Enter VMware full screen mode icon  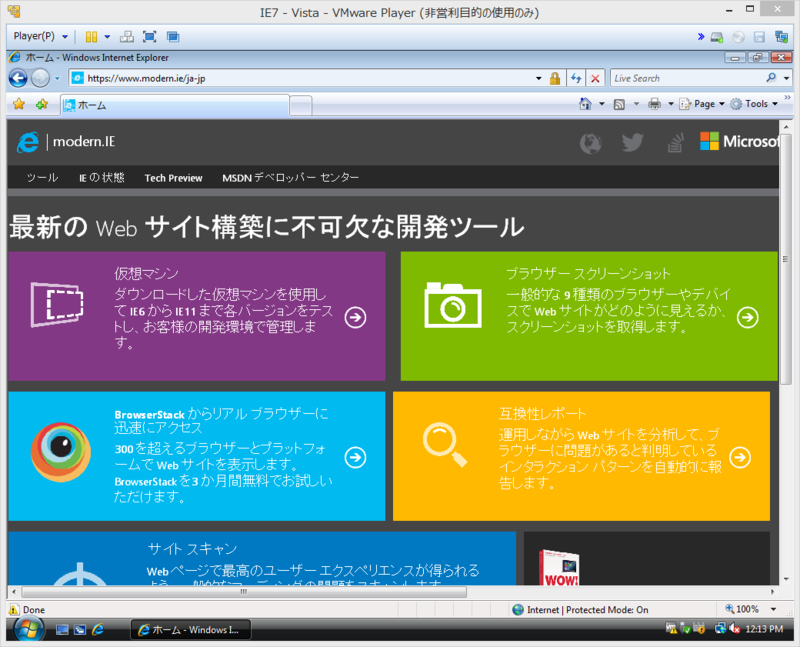[149, 37]
